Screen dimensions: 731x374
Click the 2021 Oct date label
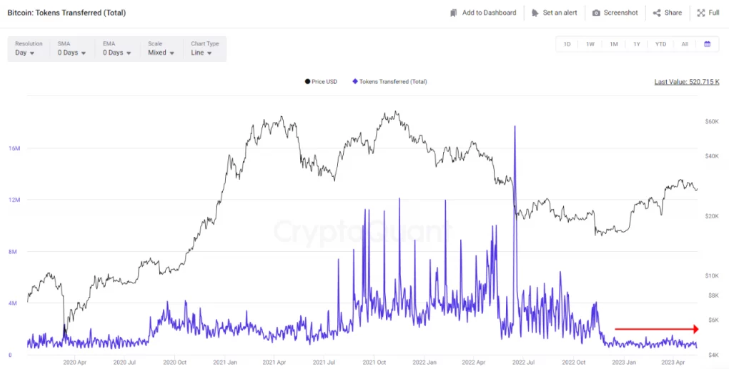click(x=374, y=362)
